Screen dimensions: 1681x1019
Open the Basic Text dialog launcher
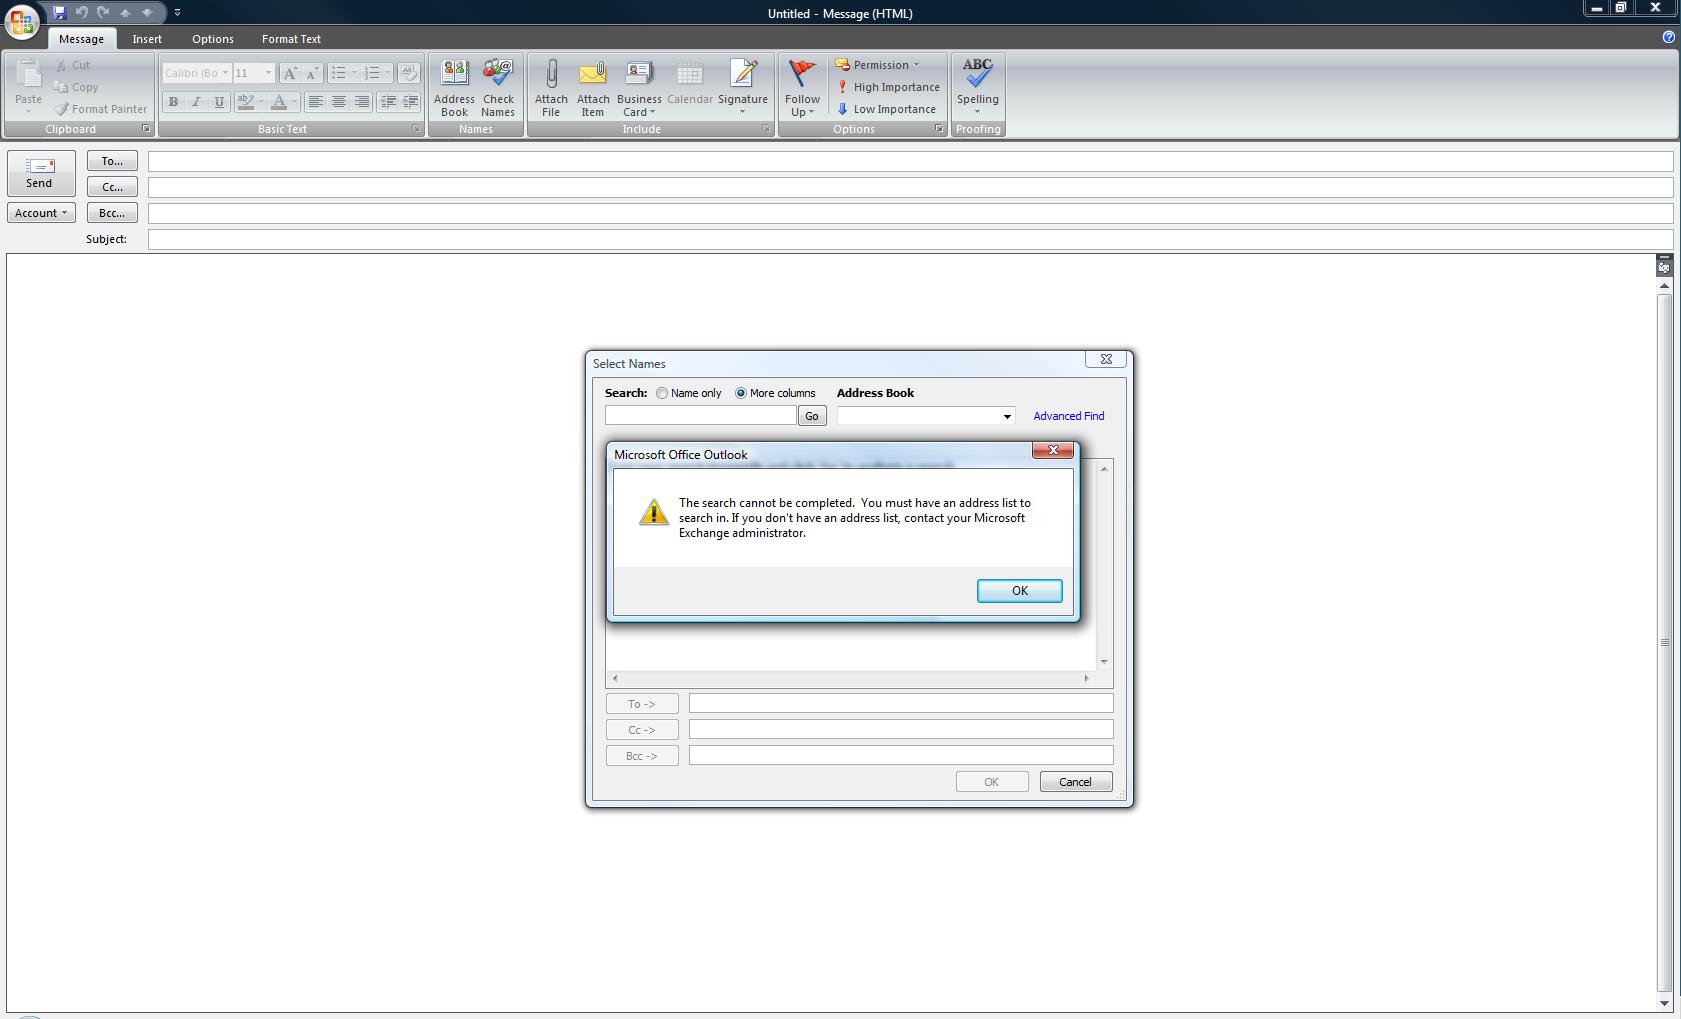click(x=417, y=129)
